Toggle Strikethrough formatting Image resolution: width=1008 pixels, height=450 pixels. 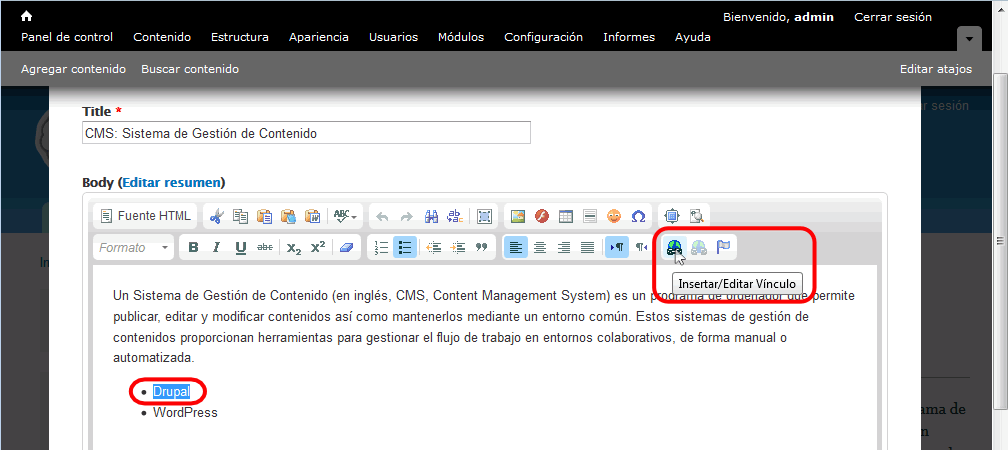265,248
